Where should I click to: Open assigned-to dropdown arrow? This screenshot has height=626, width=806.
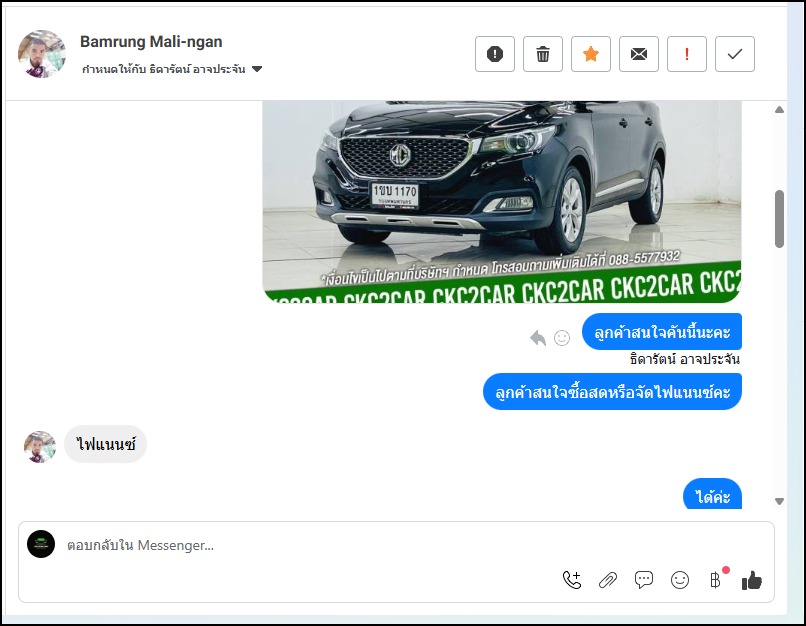click(257, 69)
